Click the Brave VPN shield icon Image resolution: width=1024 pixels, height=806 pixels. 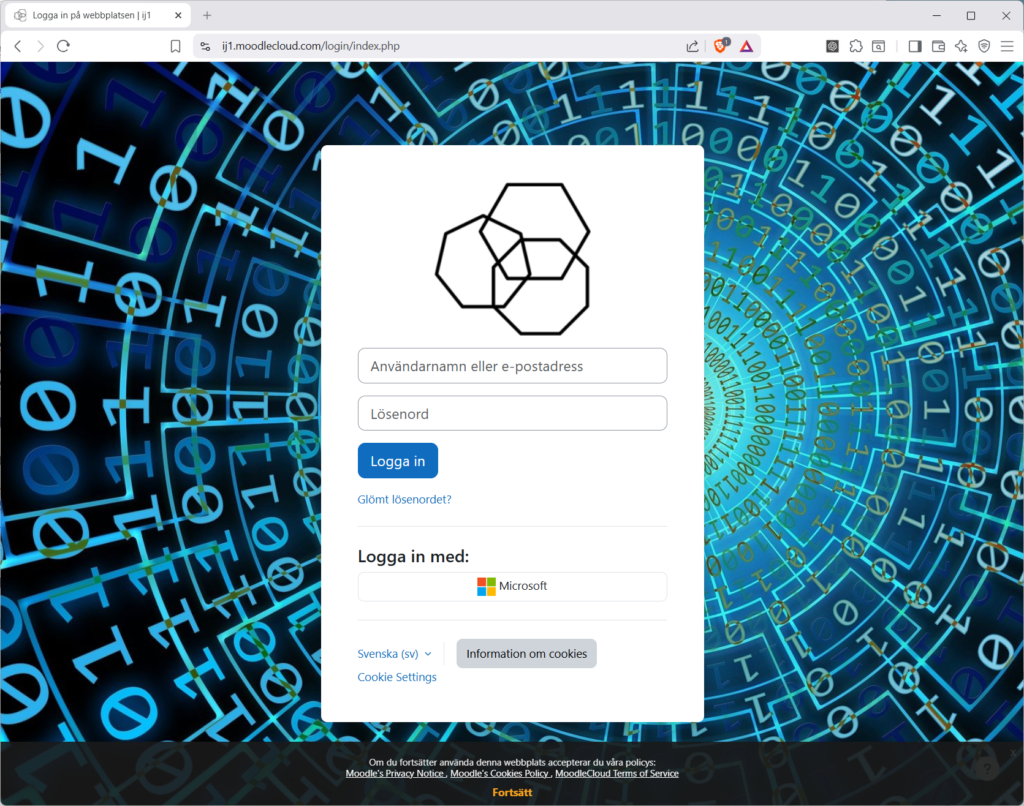pyautogui.click(x=984, y=46)
